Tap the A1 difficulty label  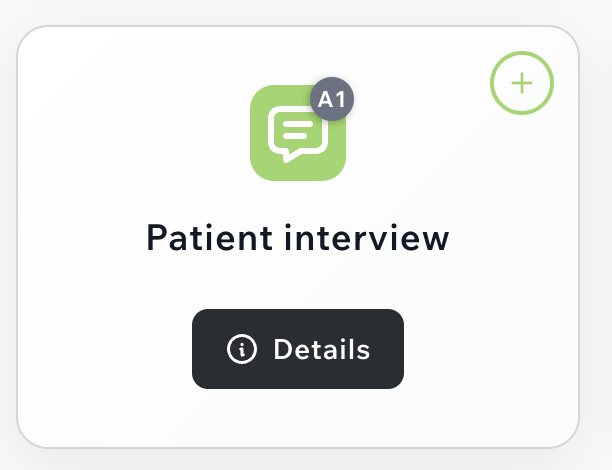click(332, 99)
